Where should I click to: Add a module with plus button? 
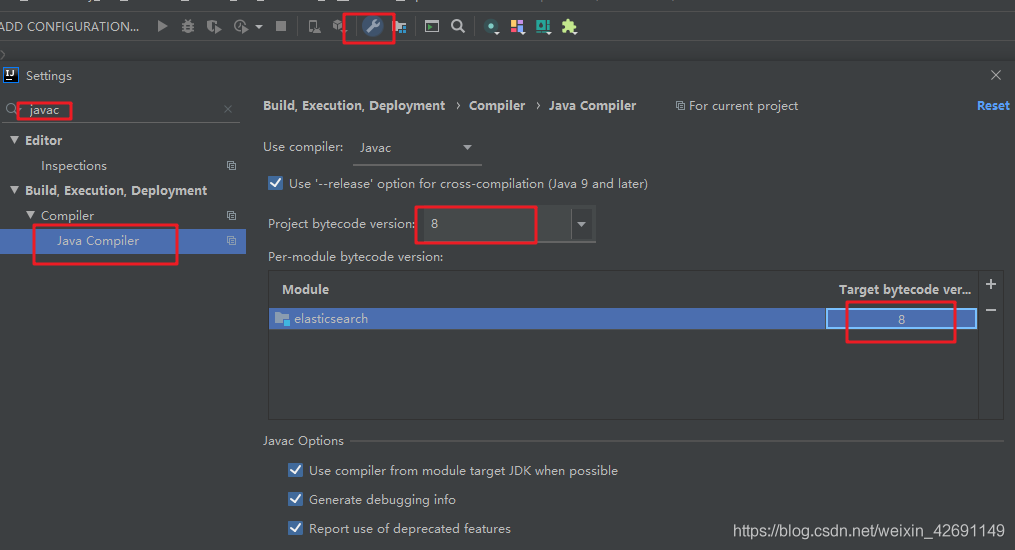tap(990, 284)
